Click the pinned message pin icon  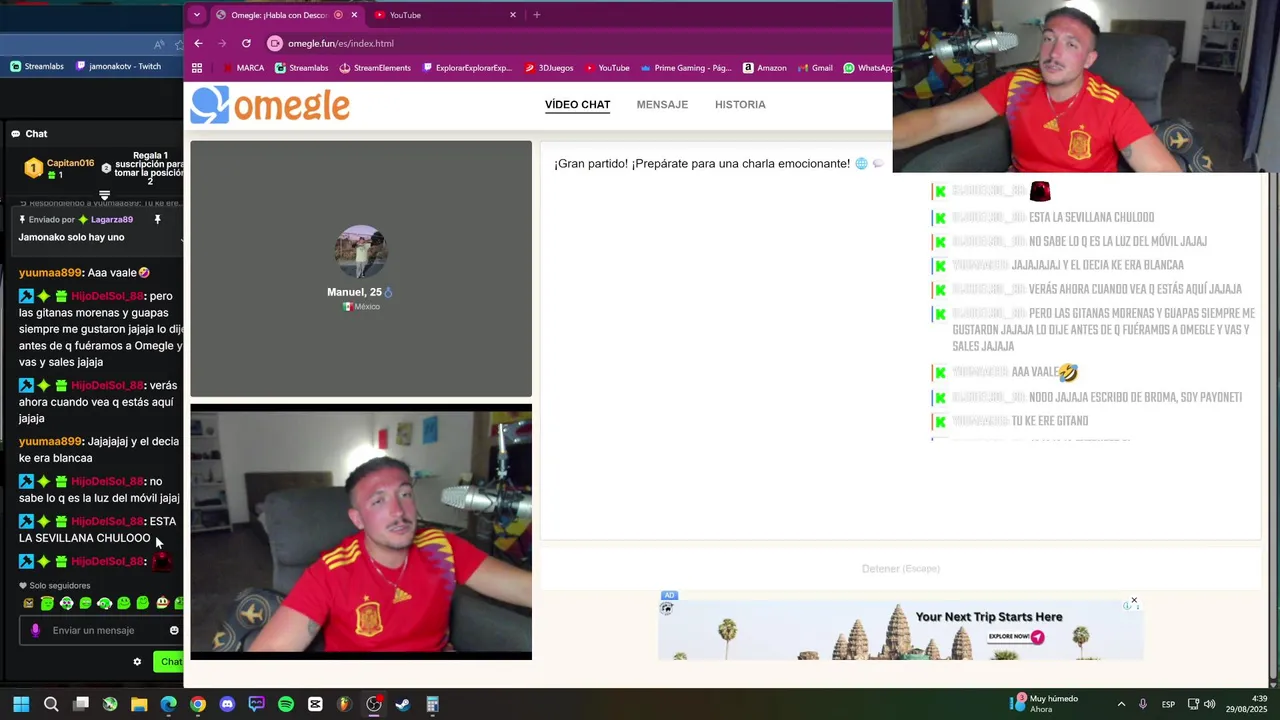coord(157,219)
